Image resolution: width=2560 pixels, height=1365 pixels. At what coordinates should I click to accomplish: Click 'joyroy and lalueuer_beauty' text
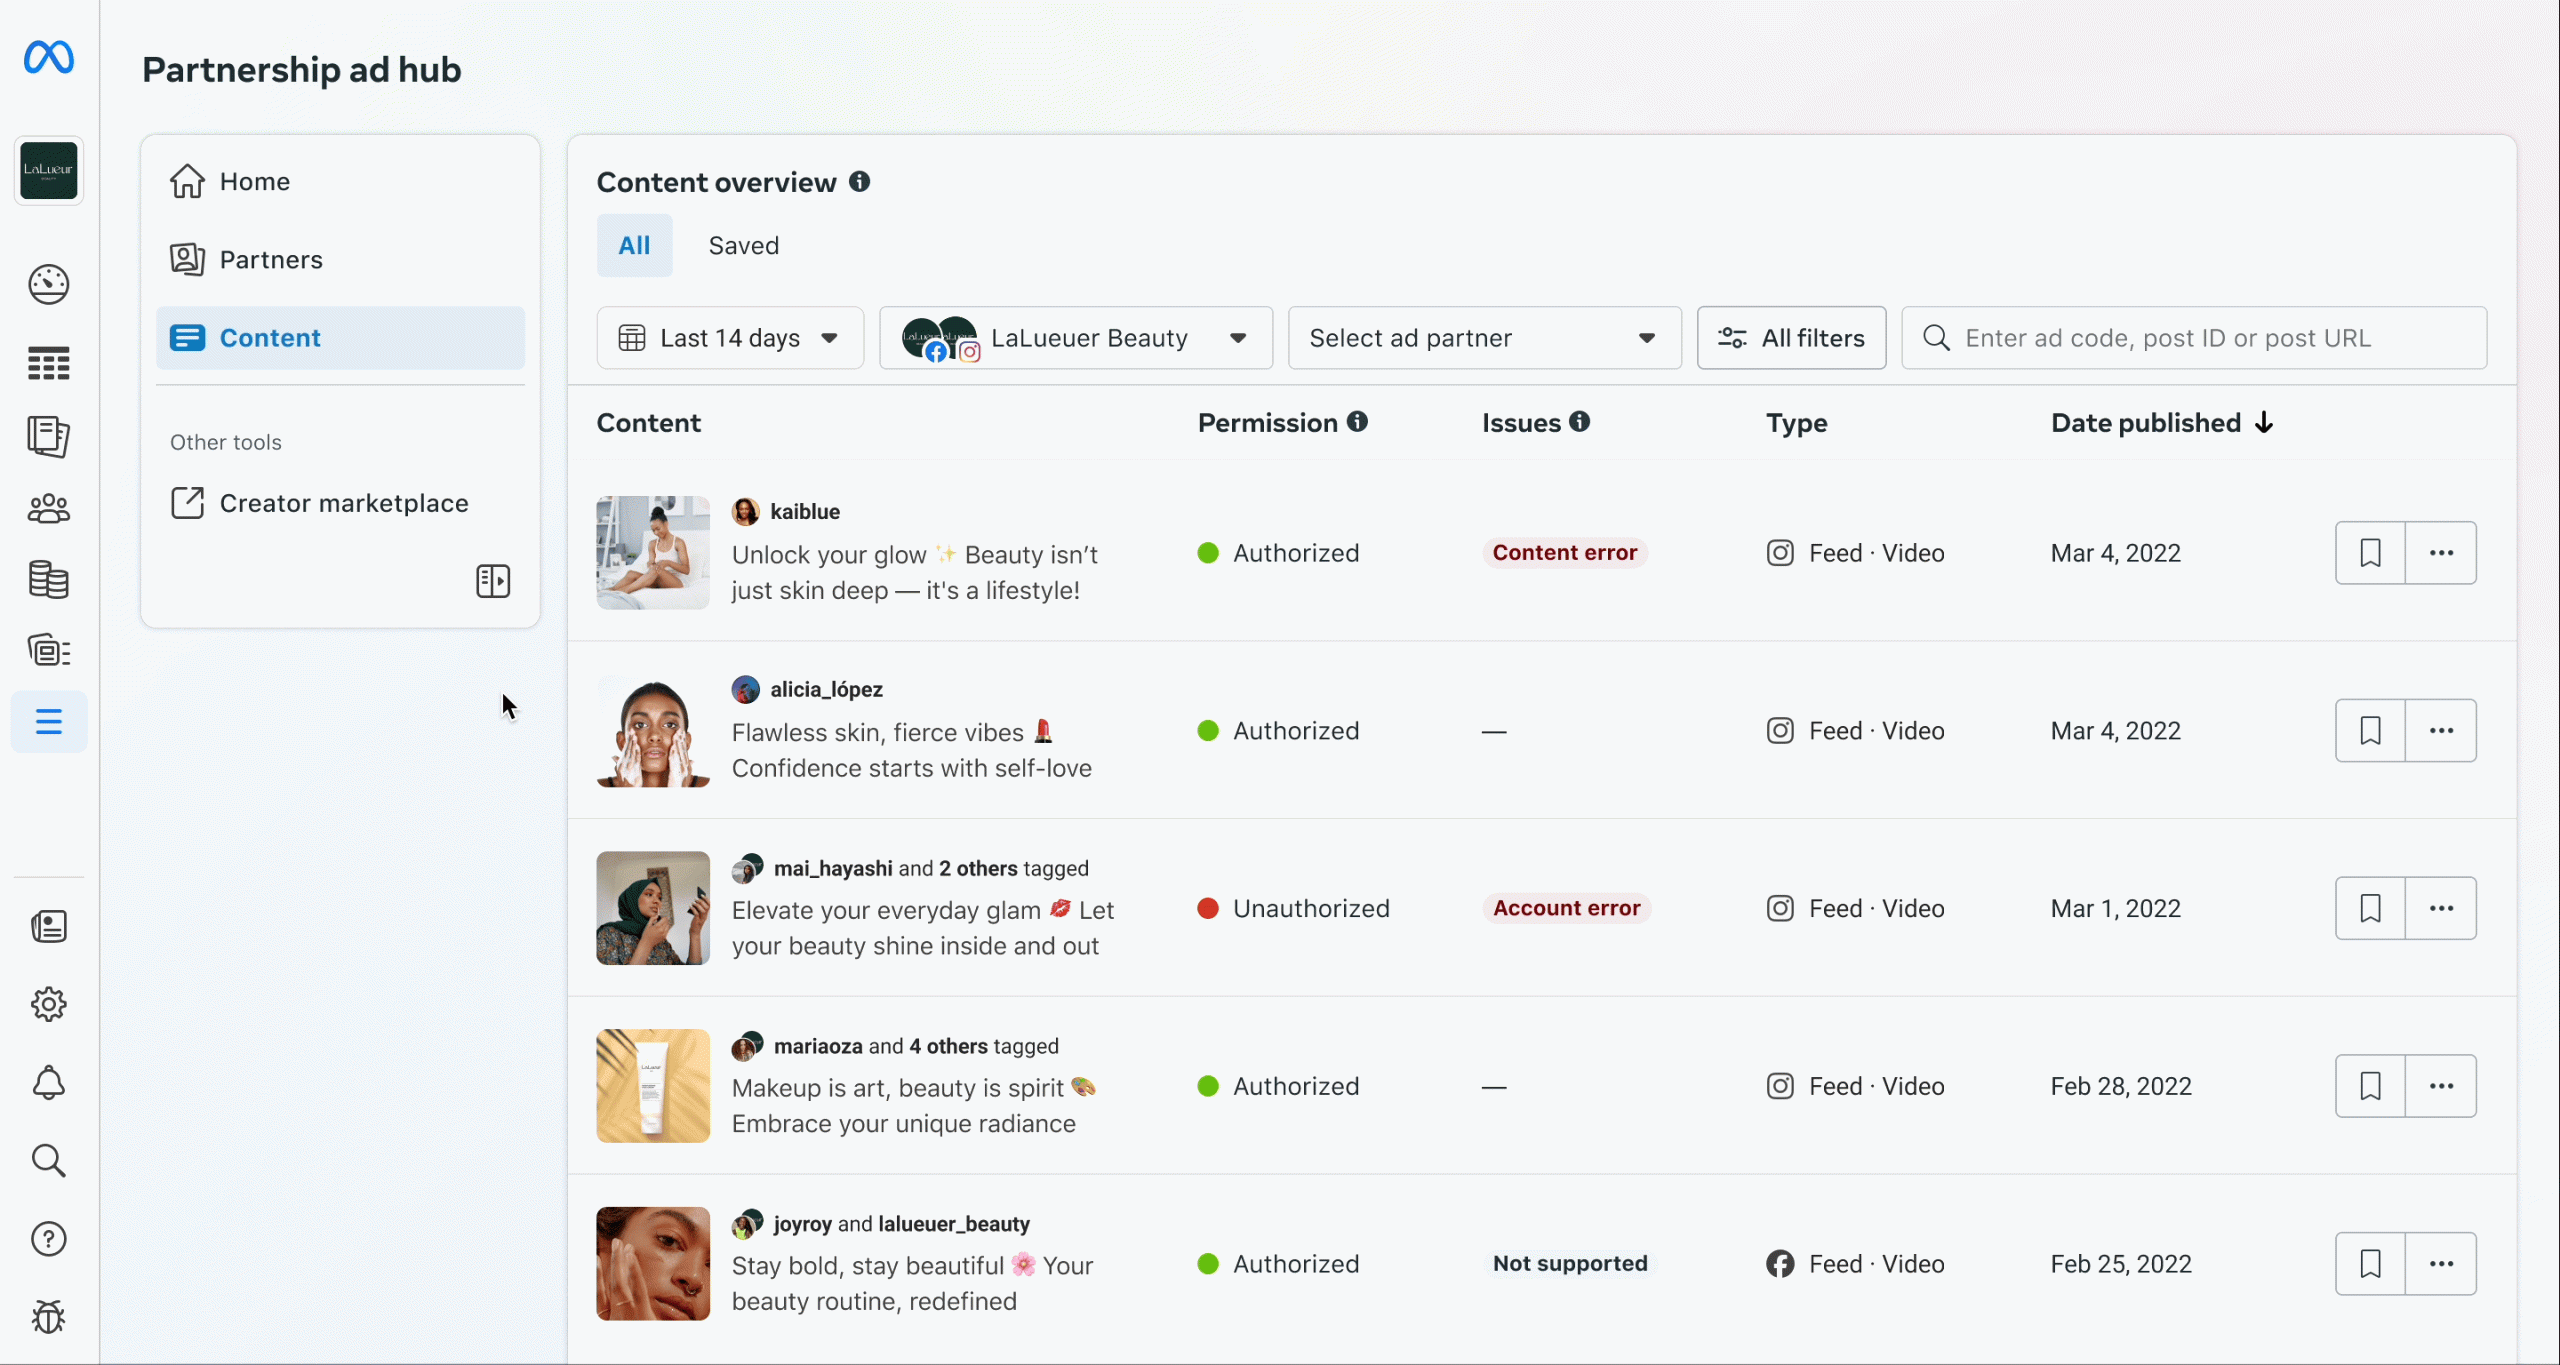901,1224
